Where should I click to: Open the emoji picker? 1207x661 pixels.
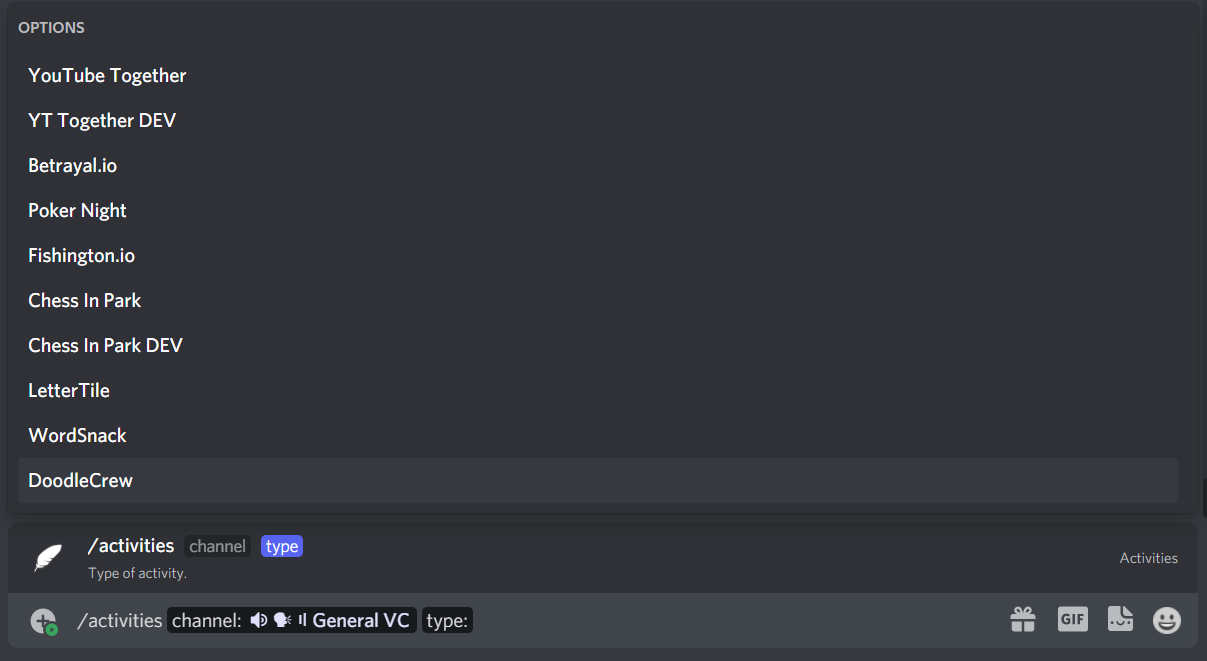(1167, 620)
